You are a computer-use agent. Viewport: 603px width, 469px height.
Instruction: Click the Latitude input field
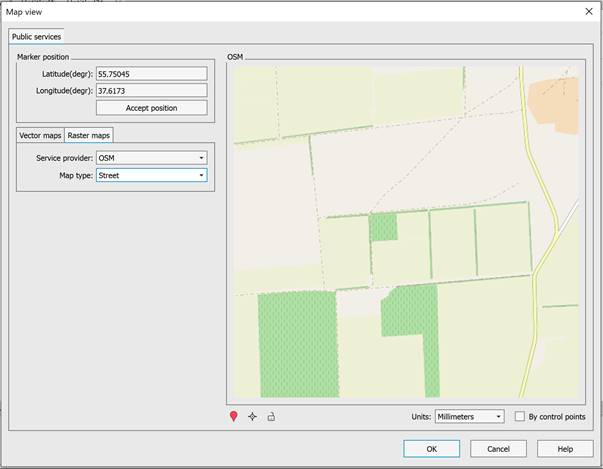151,73
